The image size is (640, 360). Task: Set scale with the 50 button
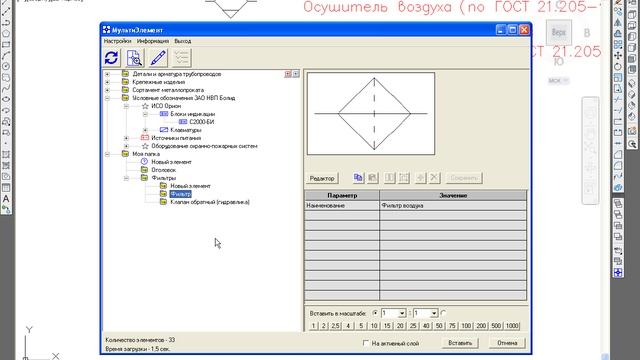pyautogui.click(x=439, y=326)
